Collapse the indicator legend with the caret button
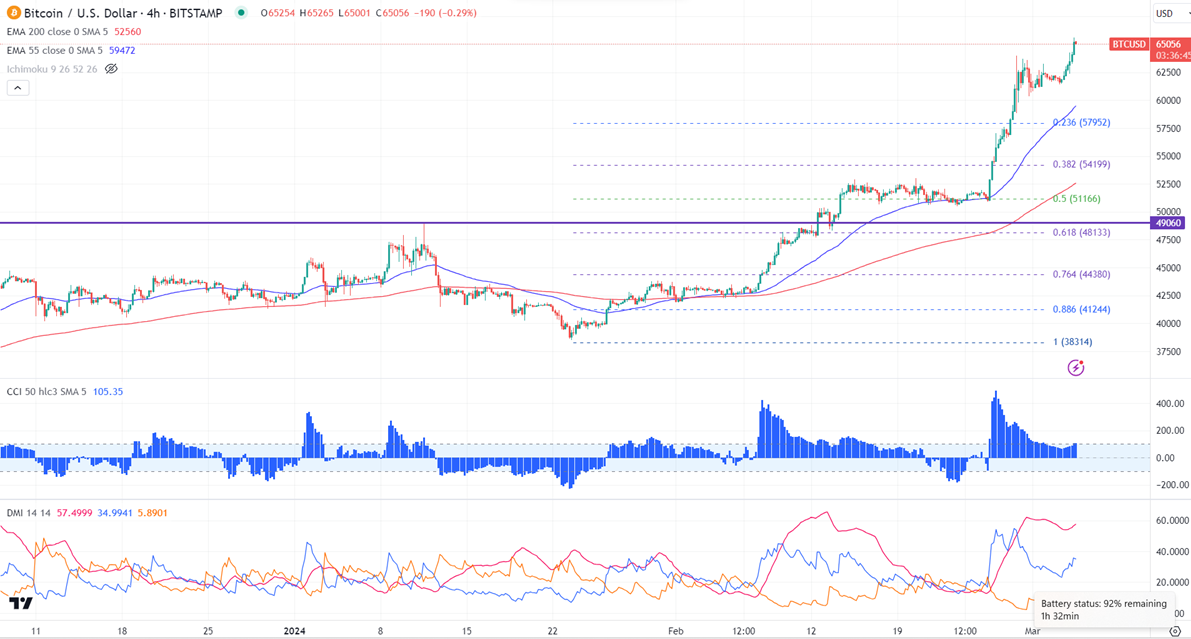Viewport: 1191px width, 639px height. (18, 88)
